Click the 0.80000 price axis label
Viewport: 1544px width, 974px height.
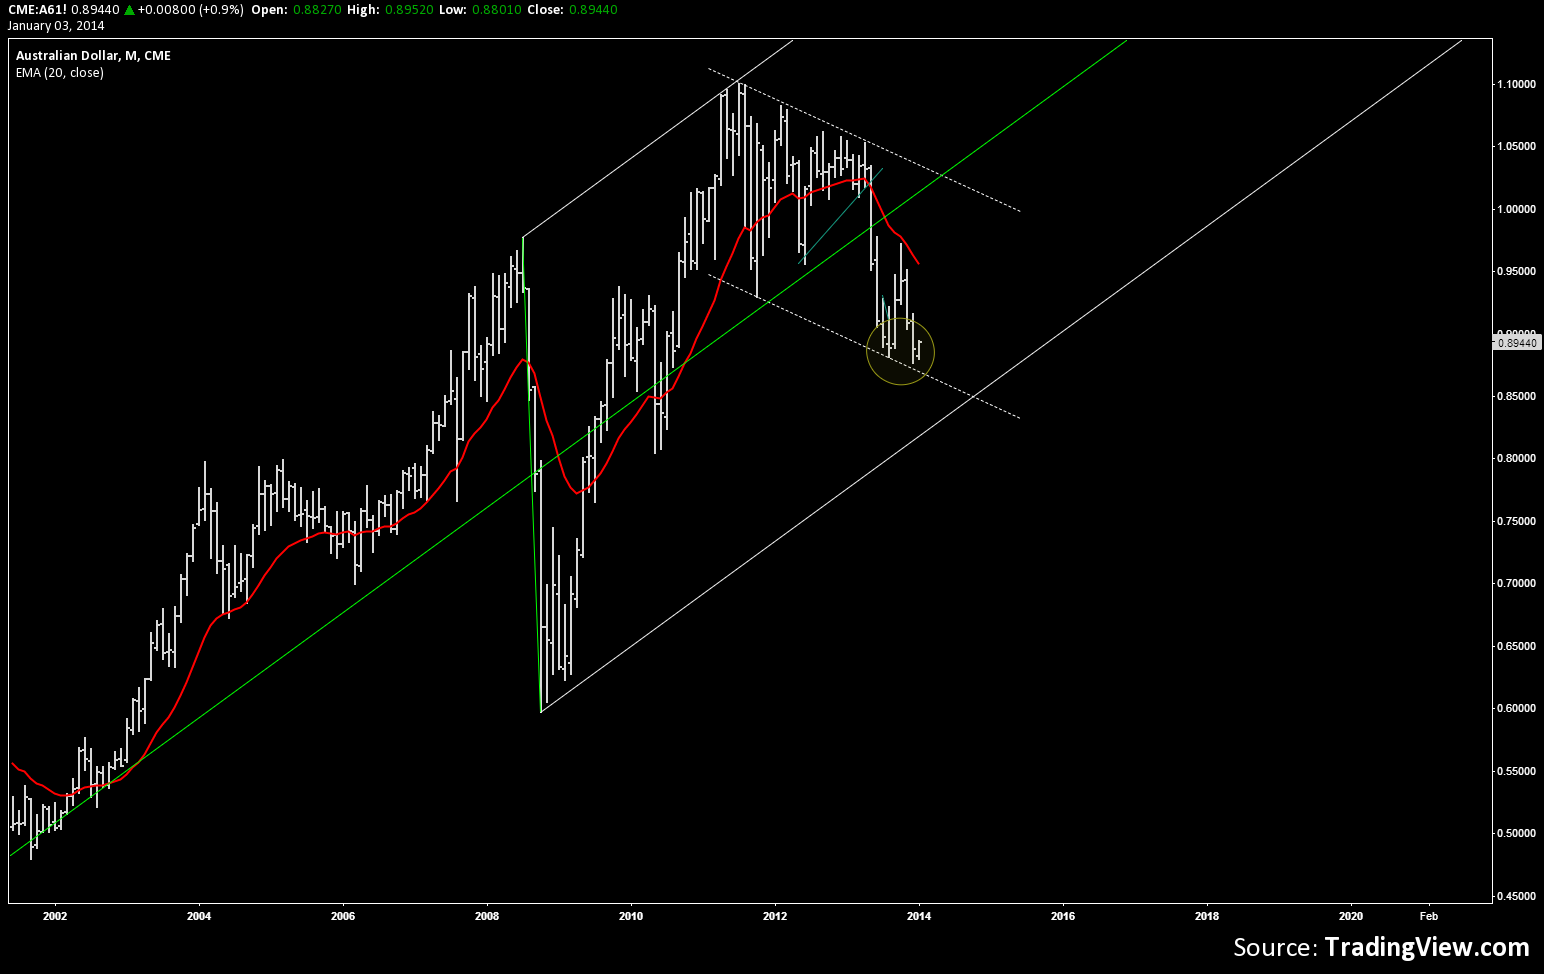click(x=1516, y=458)
